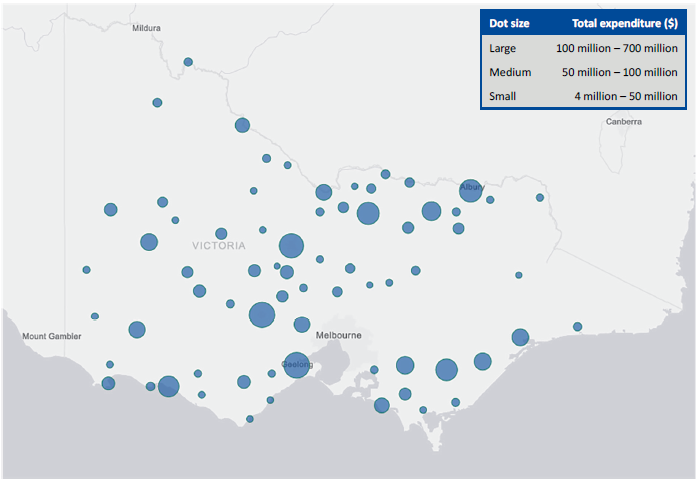Select the Mount Gambier label
Screen dimensions: 698x482
coord(50,336)
